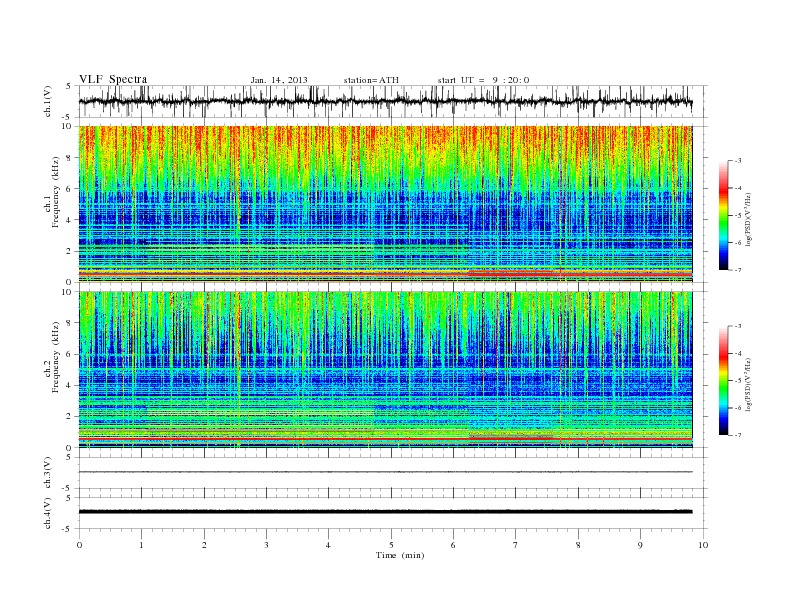Click the "Time (min)" x-axis label

pyautogui.click(x=400, y=555)
